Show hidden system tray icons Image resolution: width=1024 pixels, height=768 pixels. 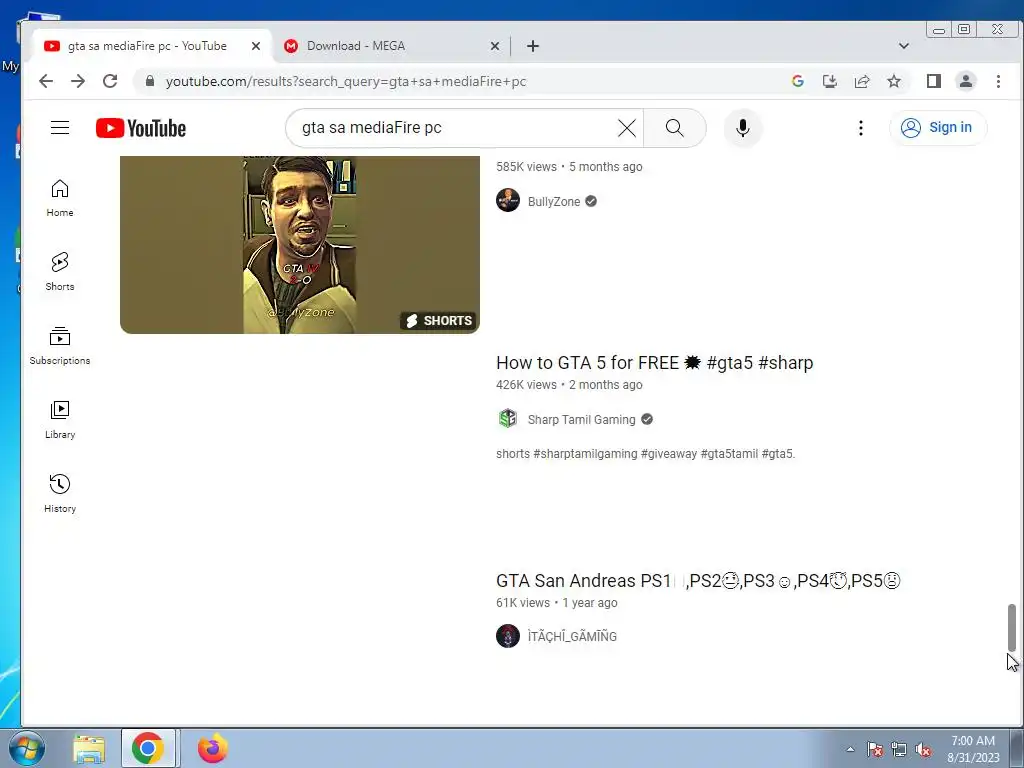[x=850, y=749]
